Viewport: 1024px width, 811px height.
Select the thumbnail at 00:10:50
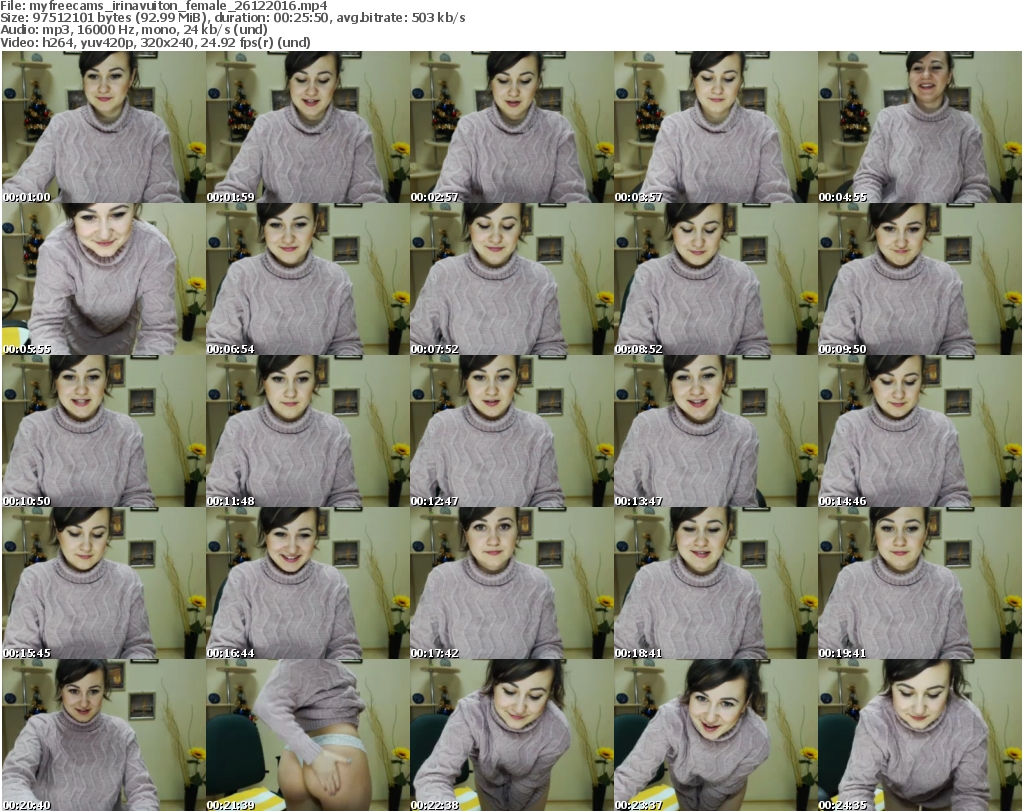[104, 432]
